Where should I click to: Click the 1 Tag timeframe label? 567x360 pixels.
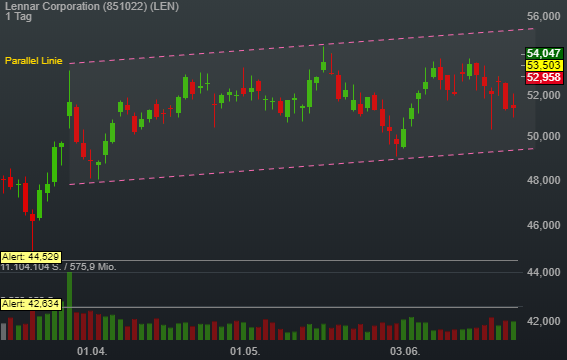click(x=18, y=16)
